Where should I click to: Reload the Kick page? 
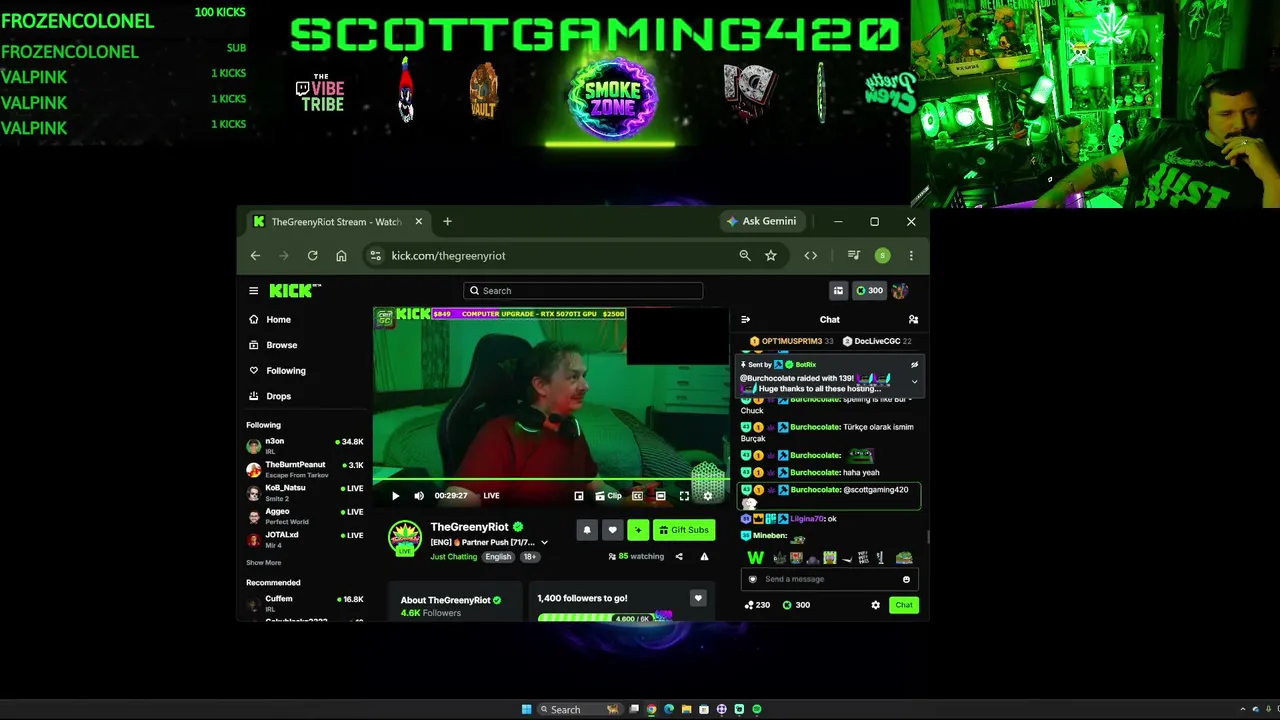[x=312, y=256]
